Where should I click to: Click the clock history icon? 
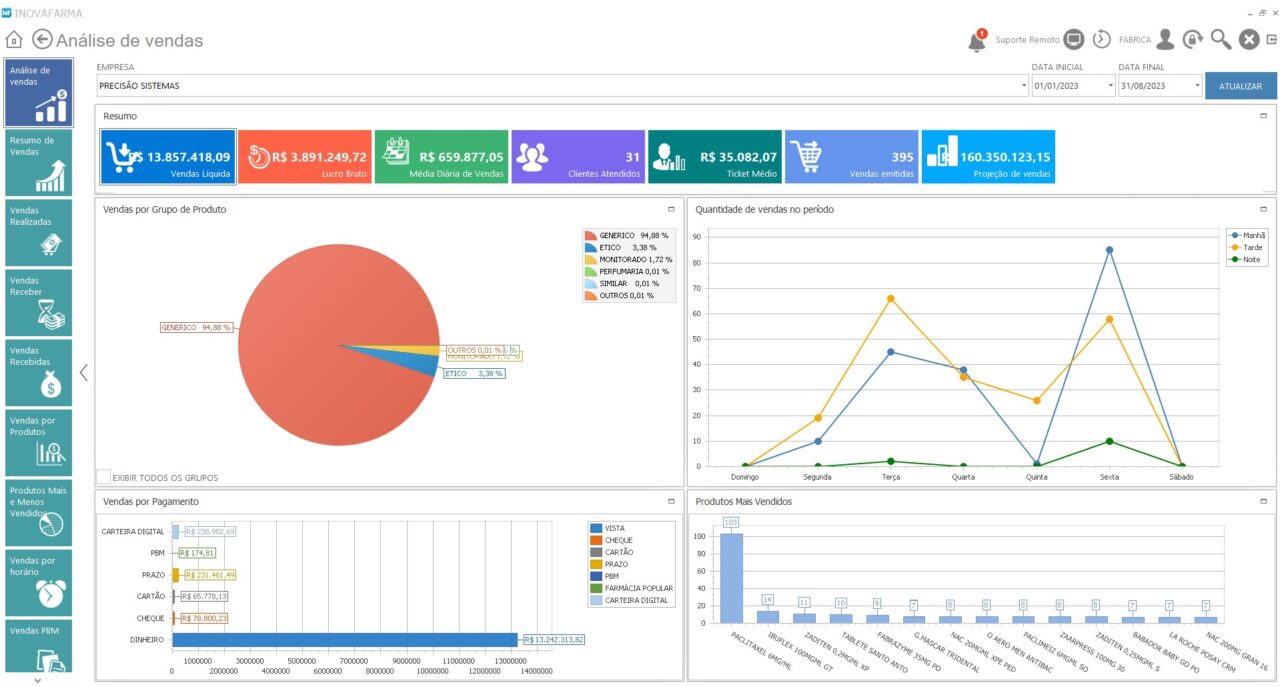click(x=1101, y=39)
